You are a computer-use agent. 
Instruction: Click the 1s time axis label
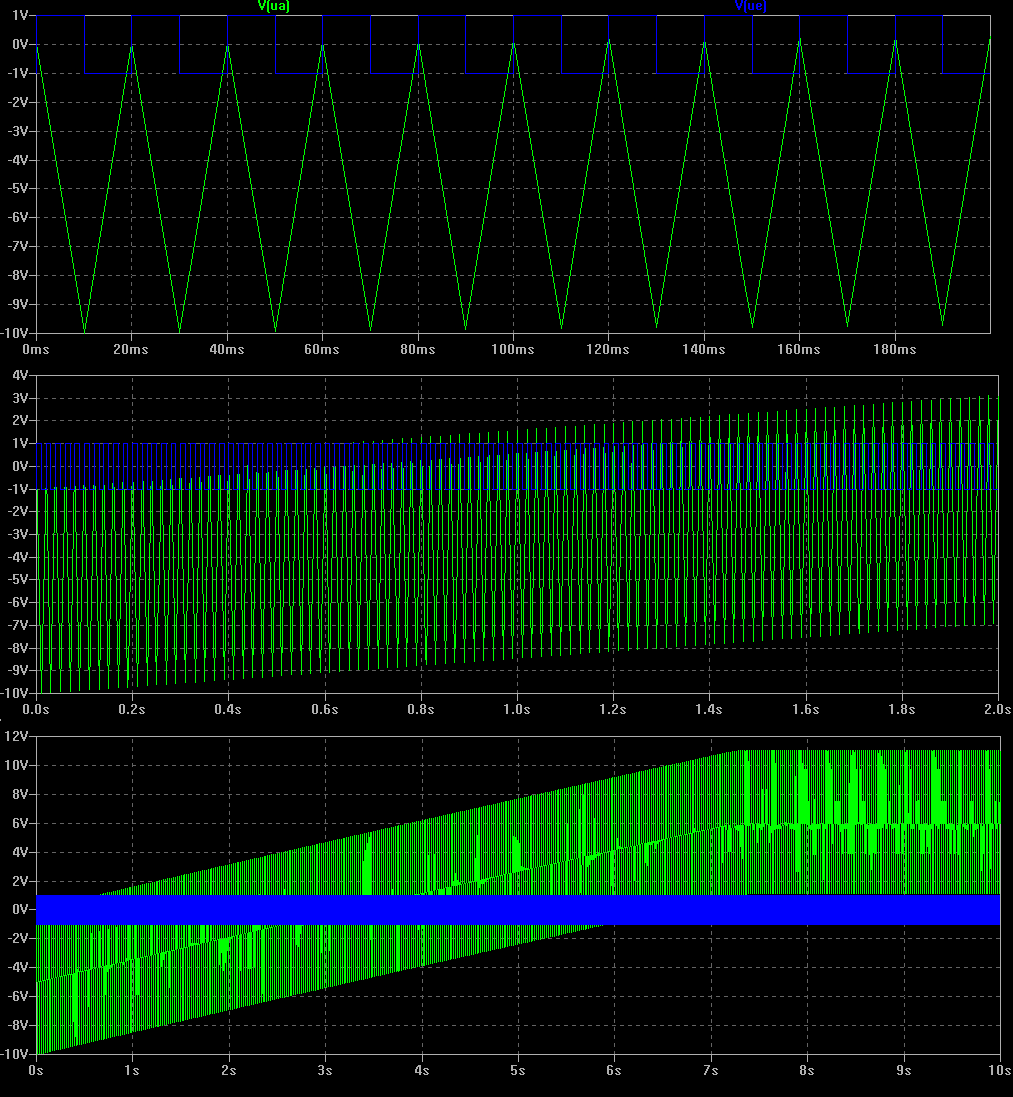(132, 1070)
